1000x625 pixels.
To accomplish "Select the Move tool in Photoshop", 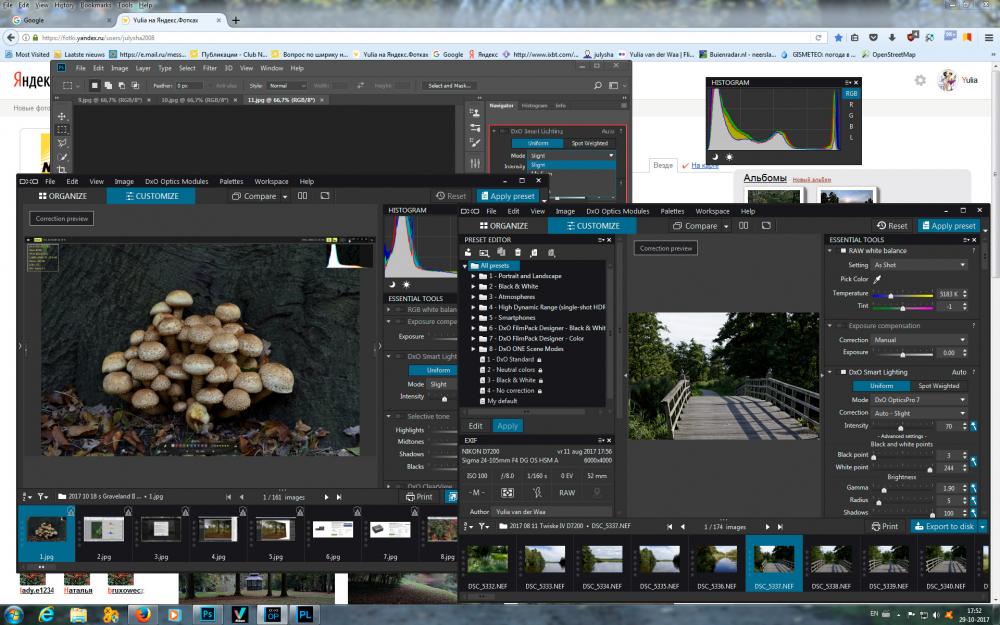I will pyautogui.click(x=62, y=116).
